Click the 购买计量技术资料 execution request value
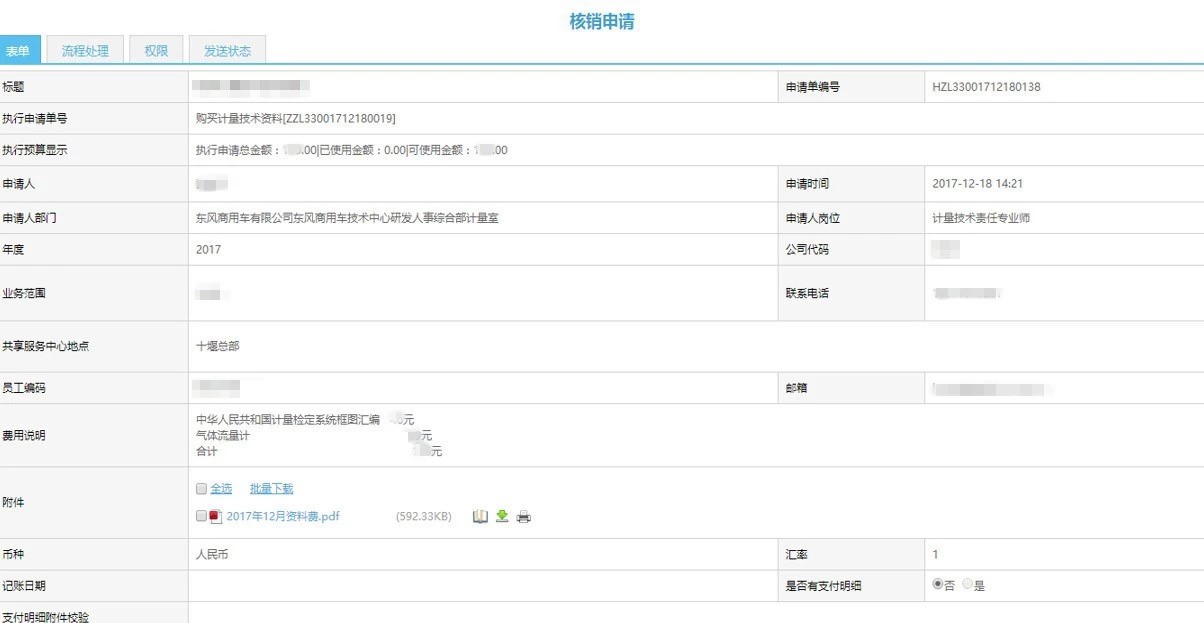The height and width of the screenshot is (623, 1204). [x=296, y=119]
